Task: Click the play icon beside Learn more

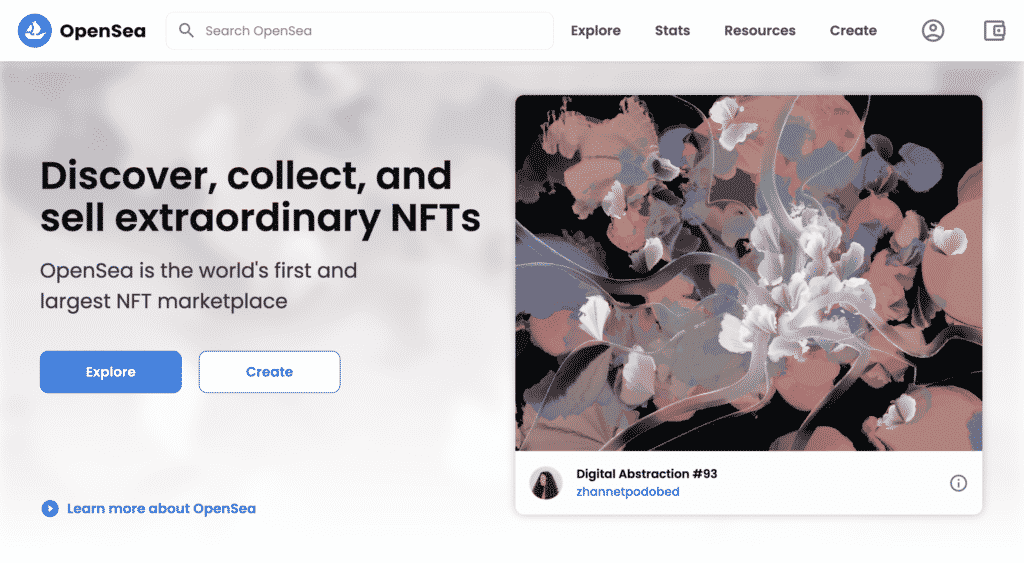Action: pyautogui.click(x=50, y=509)
